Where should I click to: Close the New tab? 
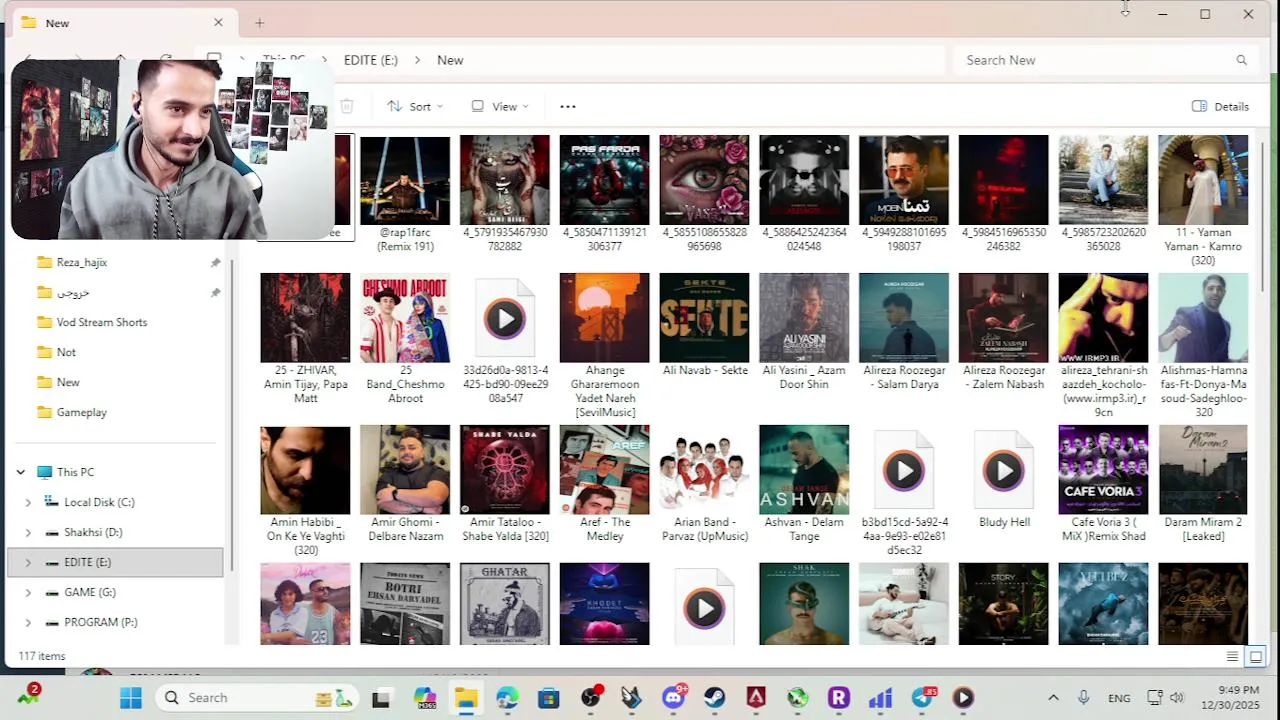coord(218,22)
